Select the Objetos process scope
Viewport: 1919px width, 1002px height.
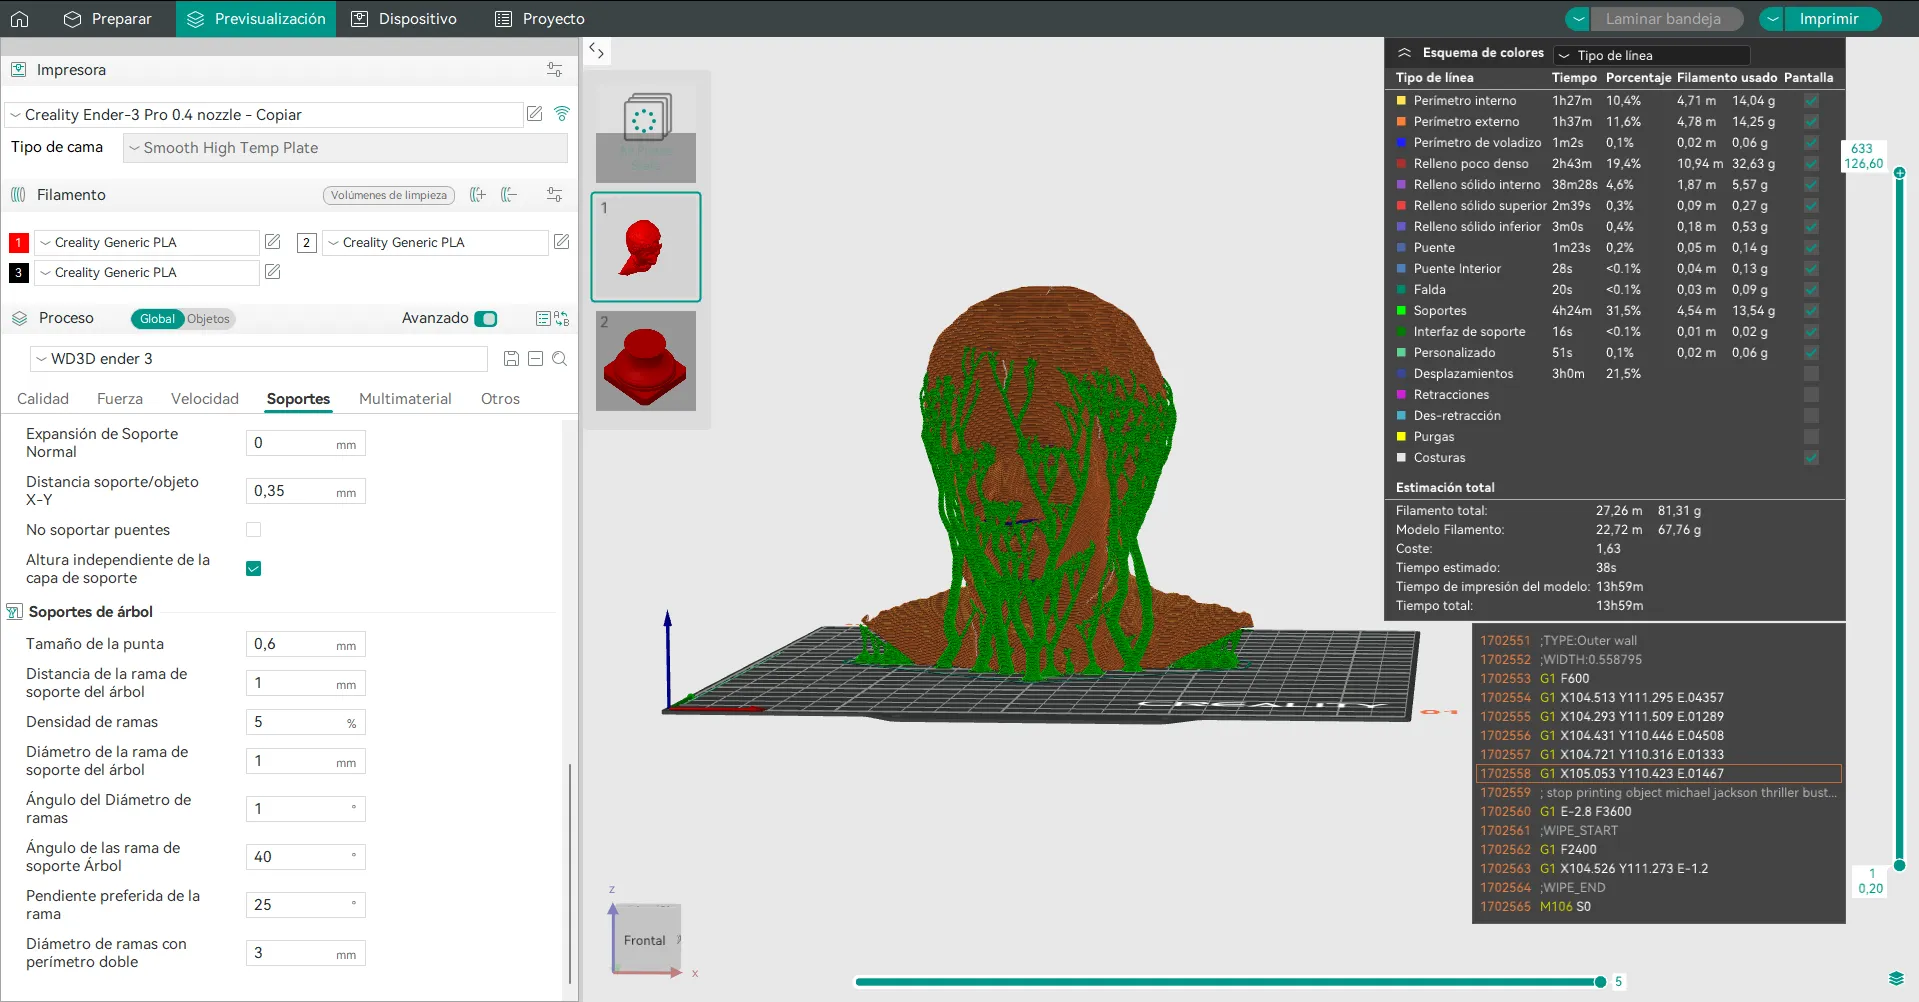[208, 319]
